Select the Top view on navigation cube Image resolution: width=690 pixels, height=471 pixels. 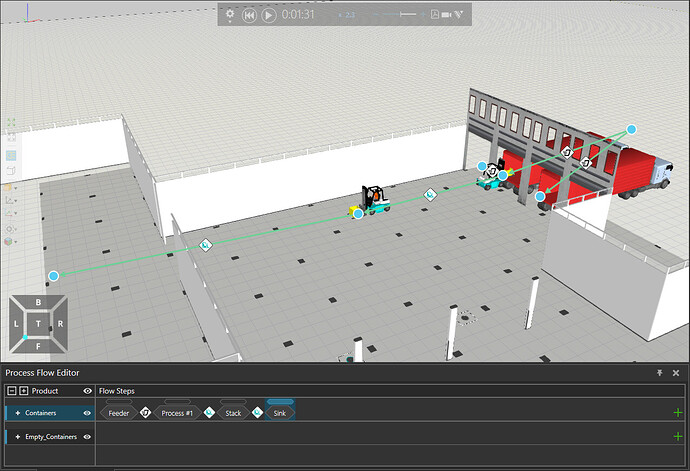38,324
